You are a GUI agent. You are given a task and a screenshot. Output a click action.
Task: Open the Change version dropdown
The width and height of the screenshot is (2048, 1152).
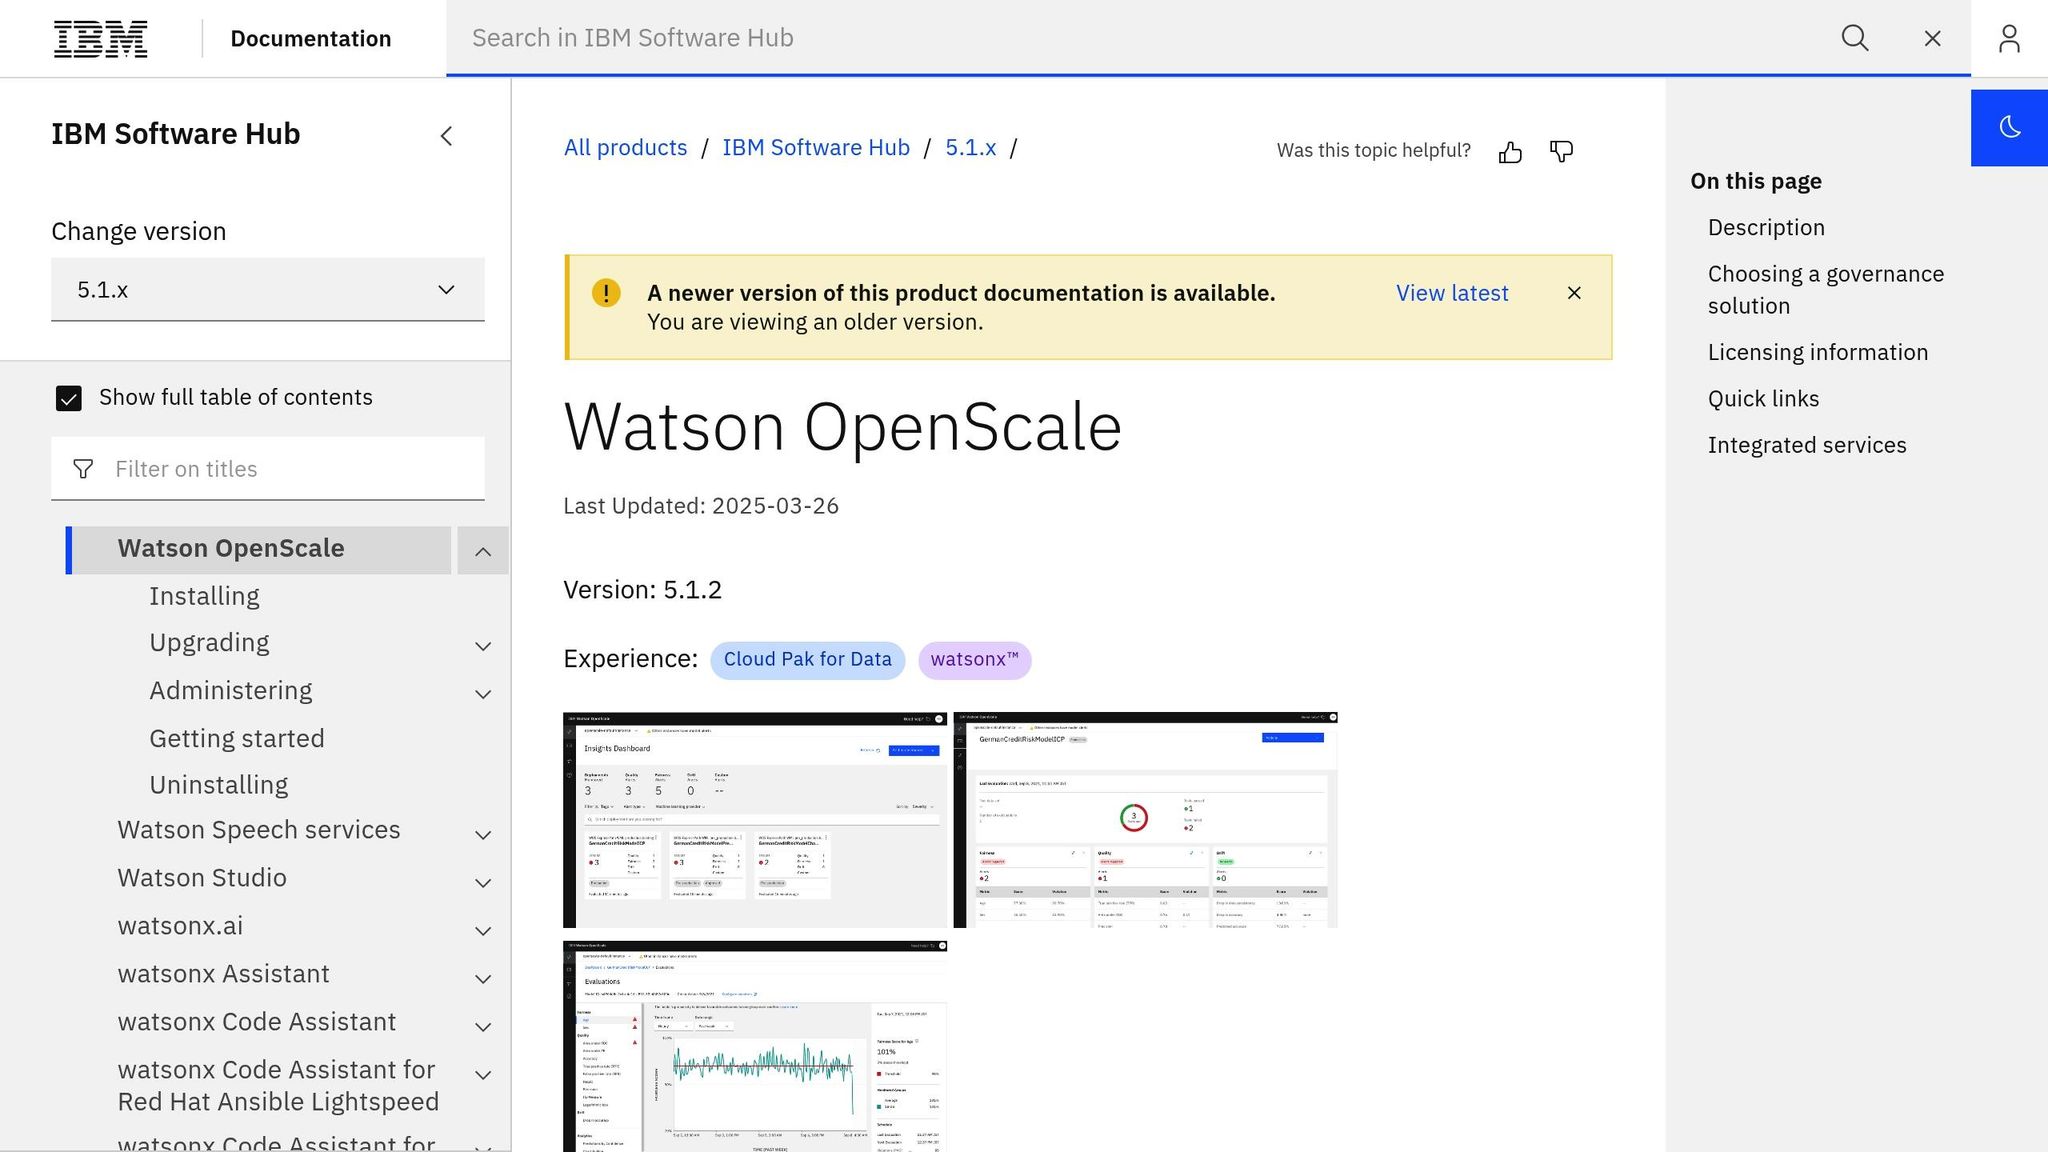pos(267,289)
